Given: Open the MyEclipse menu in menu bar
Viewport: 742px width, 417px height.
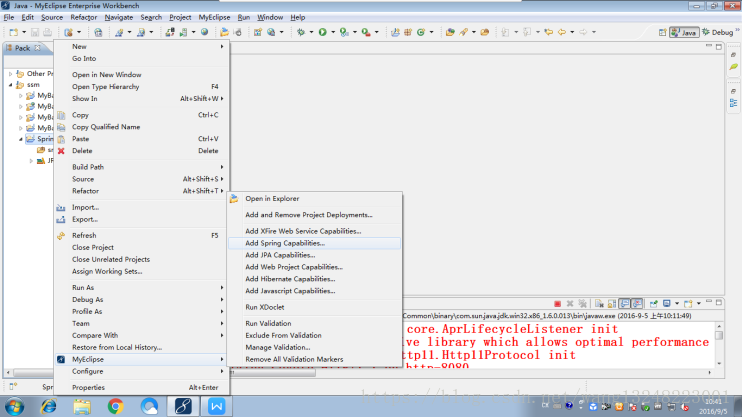Looking at the screenshot, I should (214, 18).
